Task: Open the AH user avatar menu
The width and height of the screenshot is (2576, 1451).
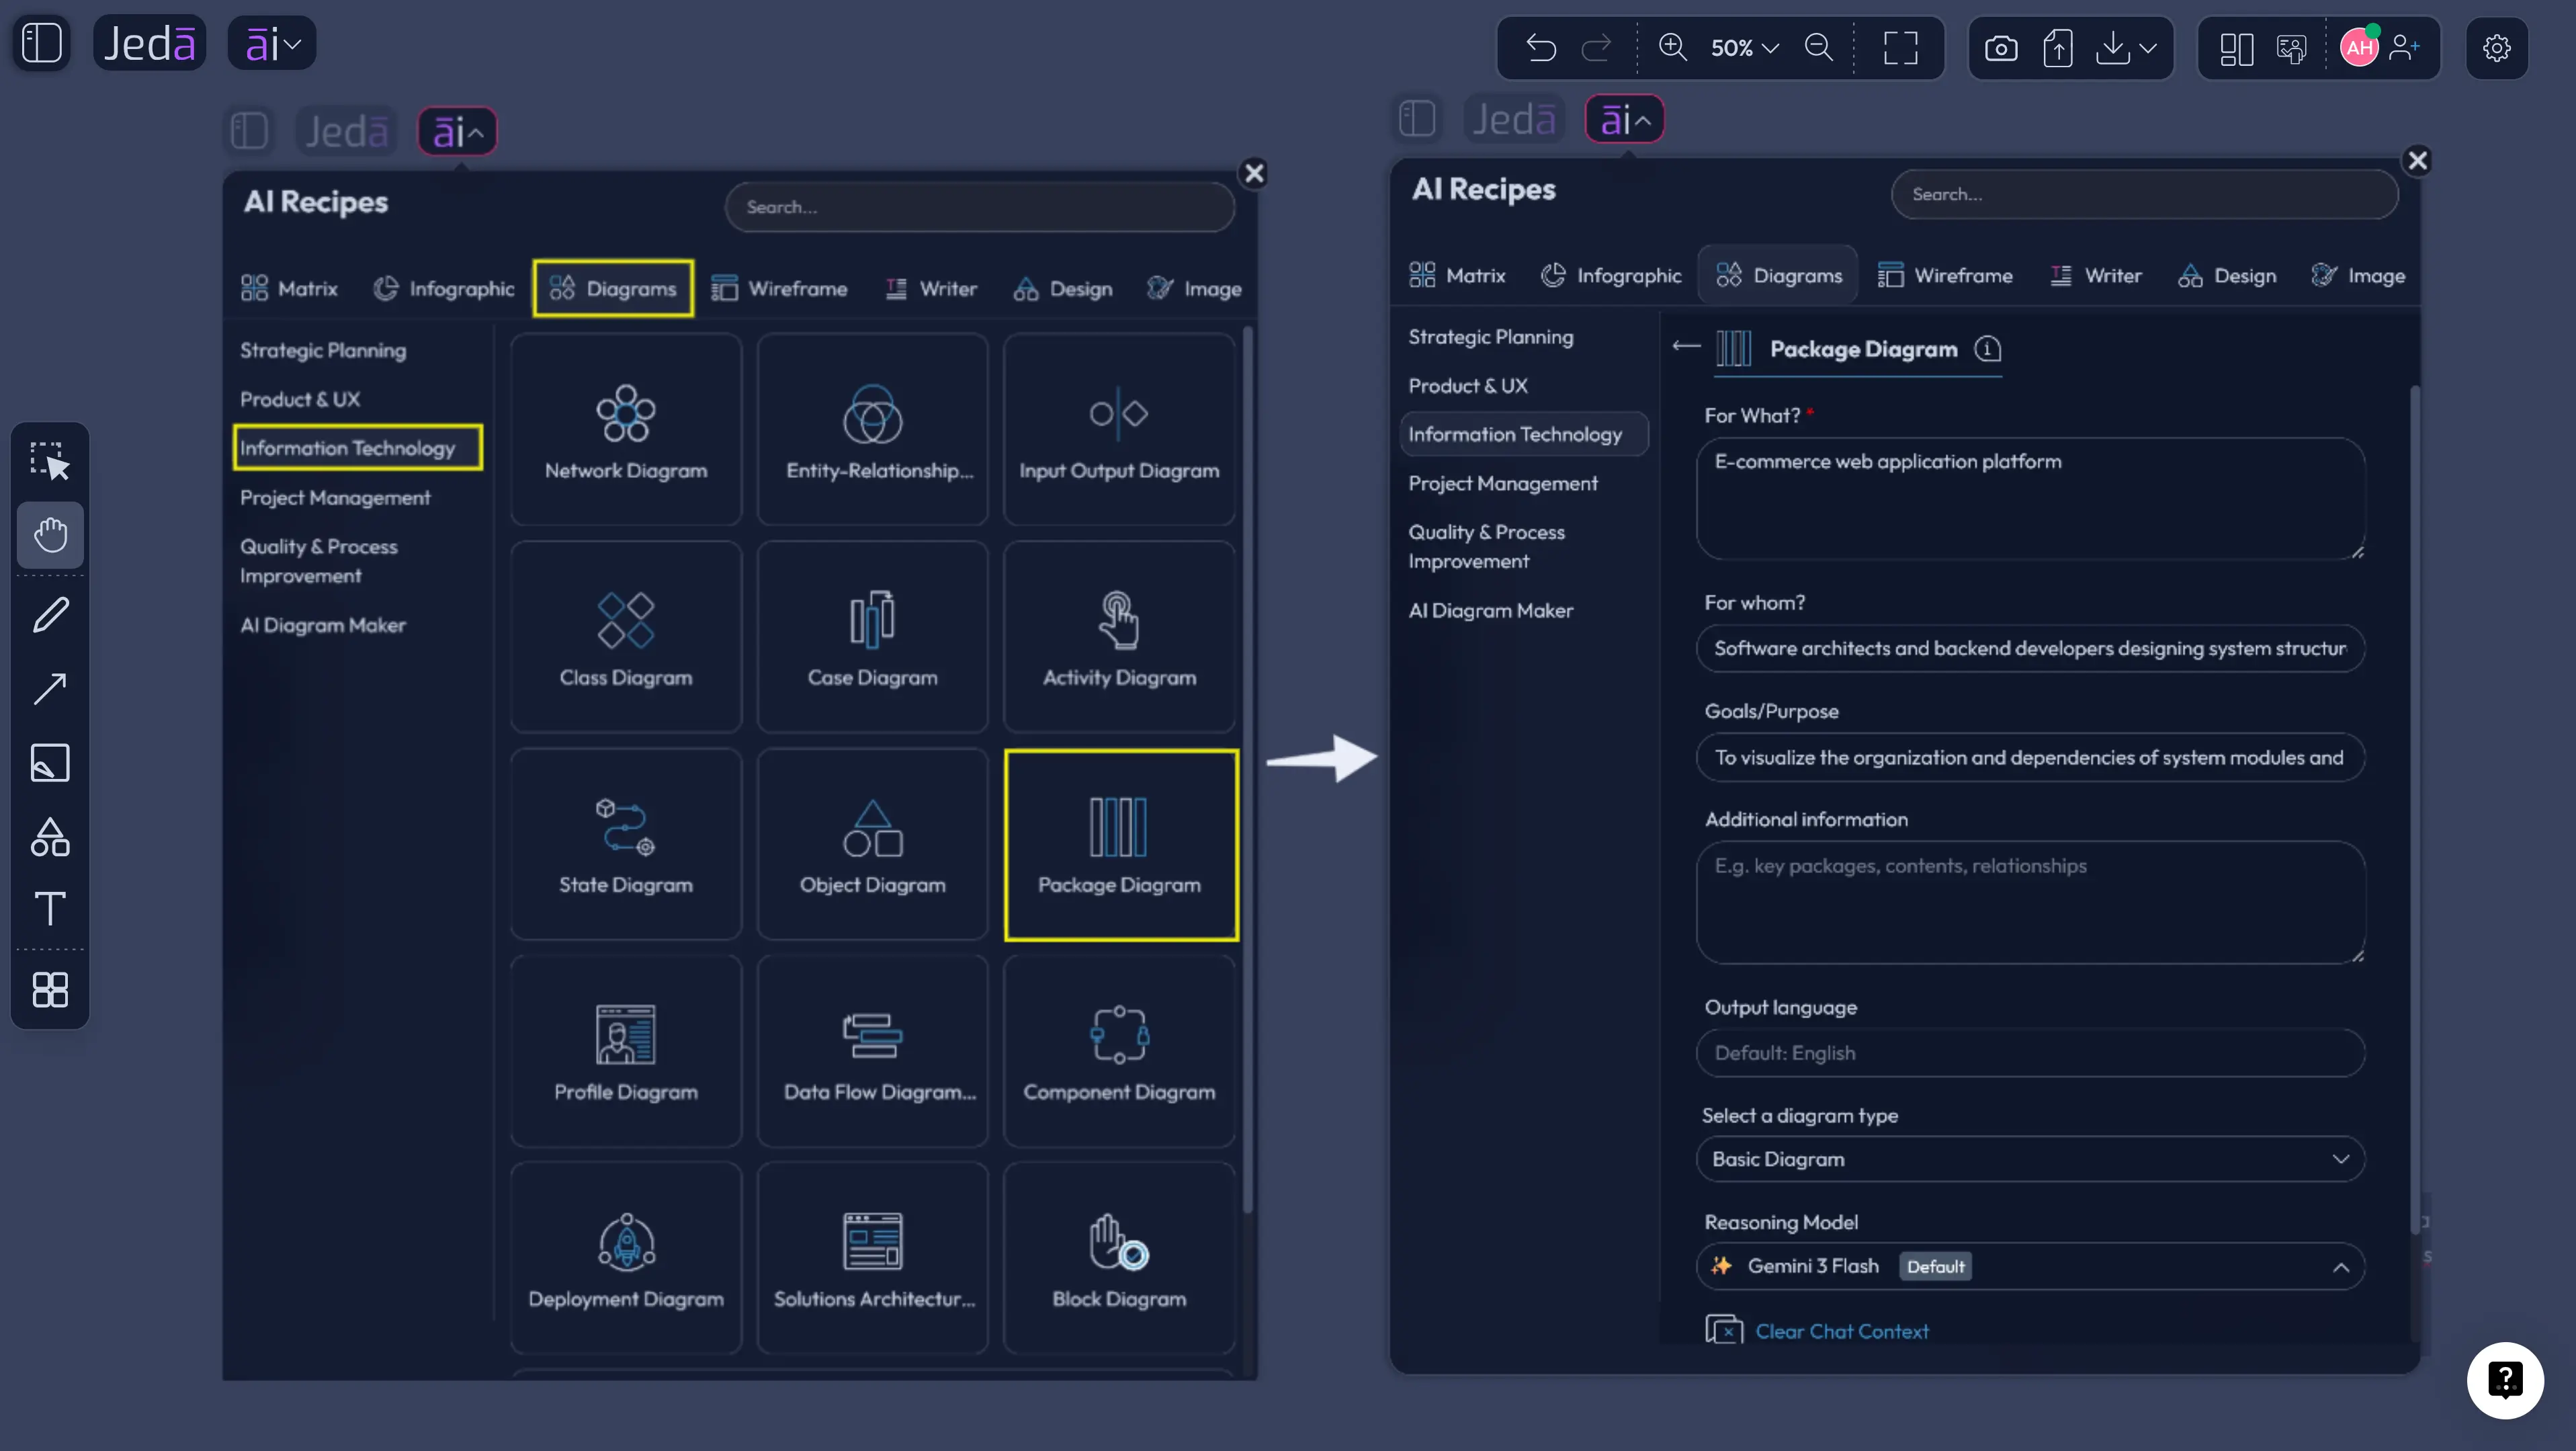Action: [2359, 48]
